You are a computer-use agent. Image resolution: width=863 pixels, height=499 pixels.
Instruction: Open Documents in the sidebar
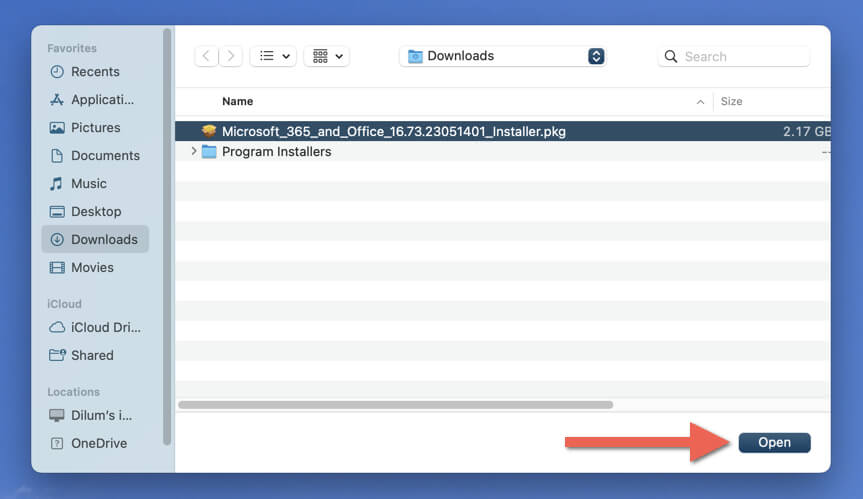[95, 156]
